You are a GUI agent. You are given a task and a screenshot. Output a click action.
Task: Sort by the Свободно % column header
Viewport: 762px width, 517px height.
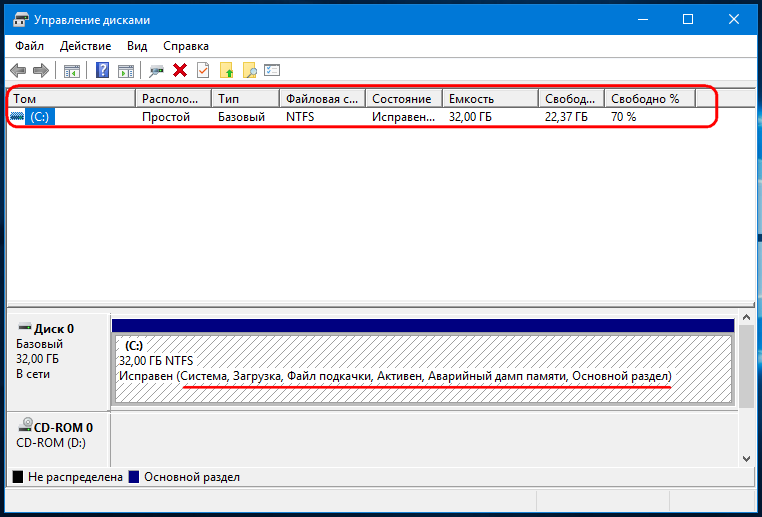click(x=651, y=99)
